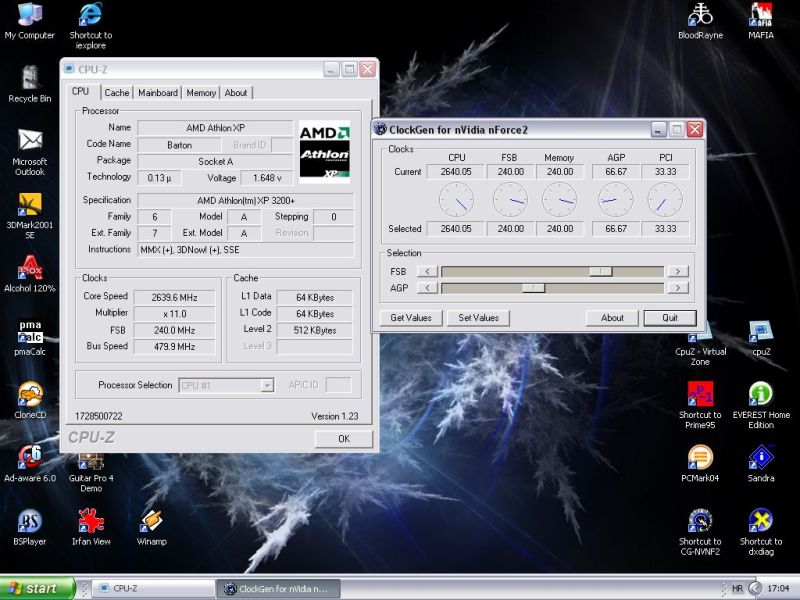The width and height of the screenshot is (800, 600).
Task: Switch to the Mainboard tab in CPU-Z
Action: pos(158,93)
